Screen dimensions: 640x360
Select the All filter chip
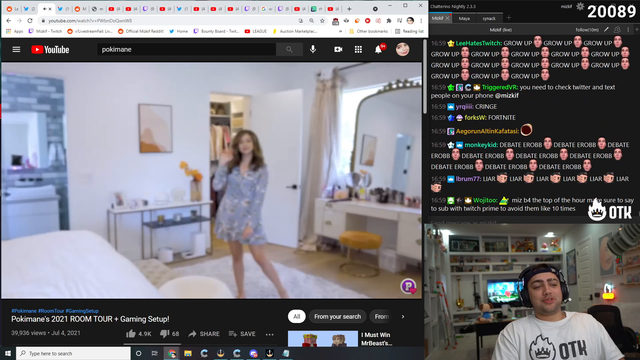296,316
